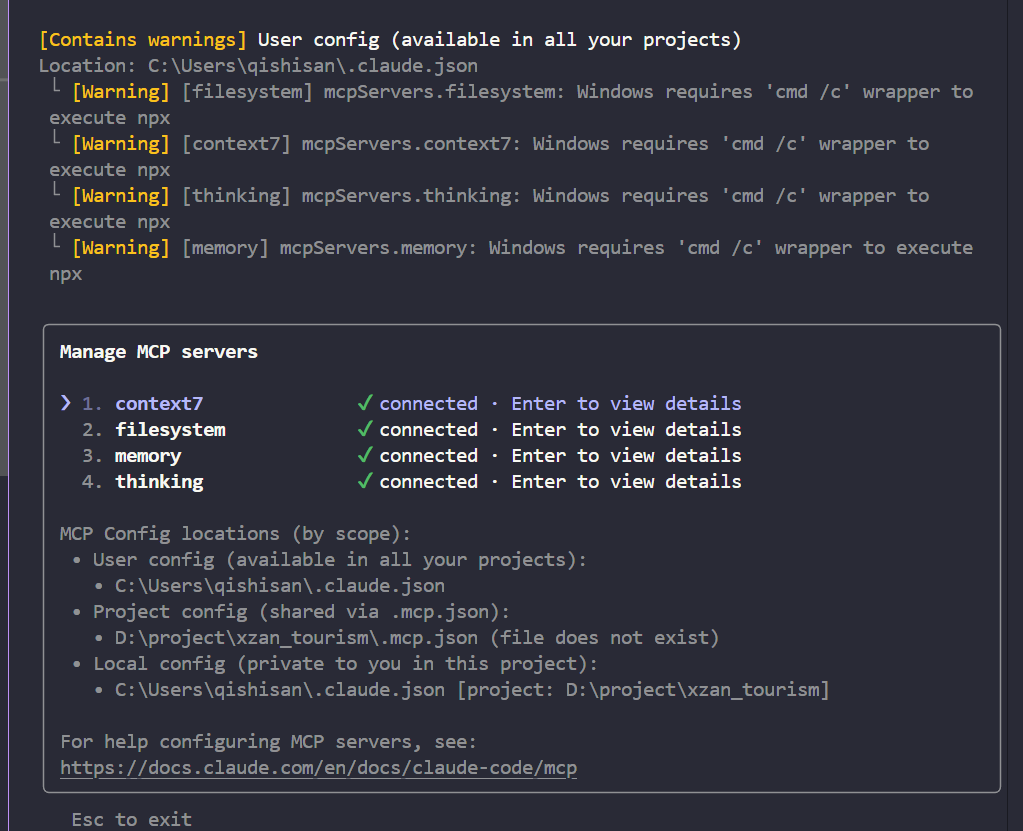The image size is (1023, 831).
Task: Click the 'Manage MCP servers' heading
Action: coord(159,352)
